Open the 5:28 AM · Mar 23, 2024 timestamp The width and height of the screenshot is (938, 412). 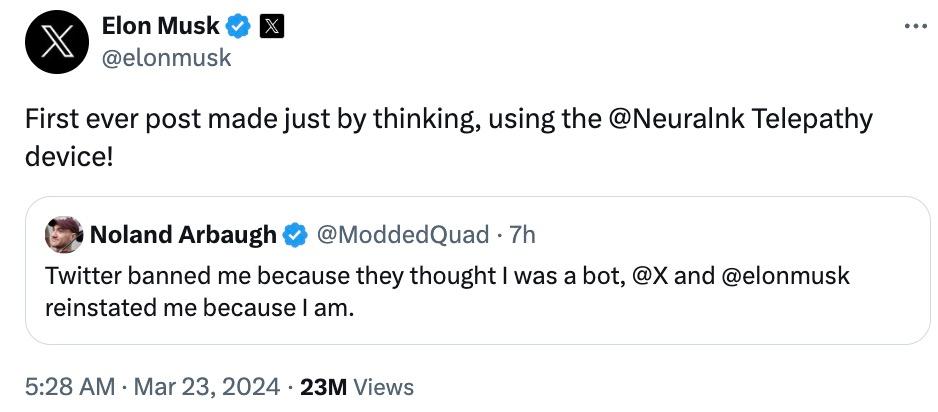point(151,387)
